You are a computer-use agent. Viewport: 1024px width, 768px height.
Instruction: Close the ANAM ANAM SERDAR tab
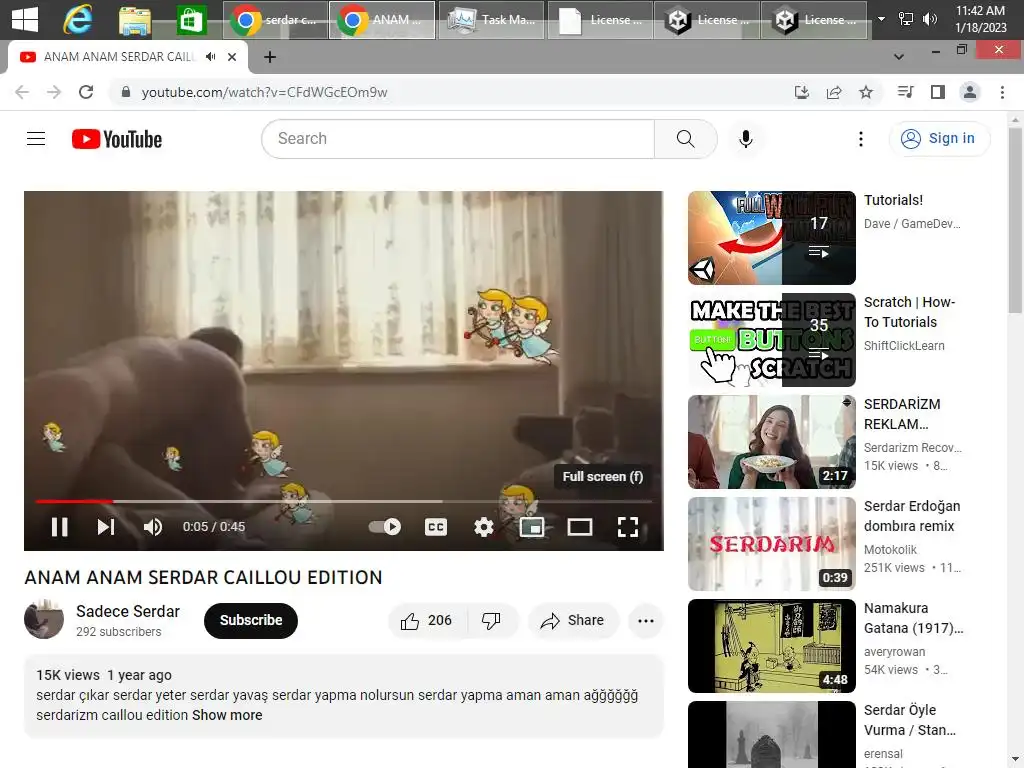(x=232, y=57)
